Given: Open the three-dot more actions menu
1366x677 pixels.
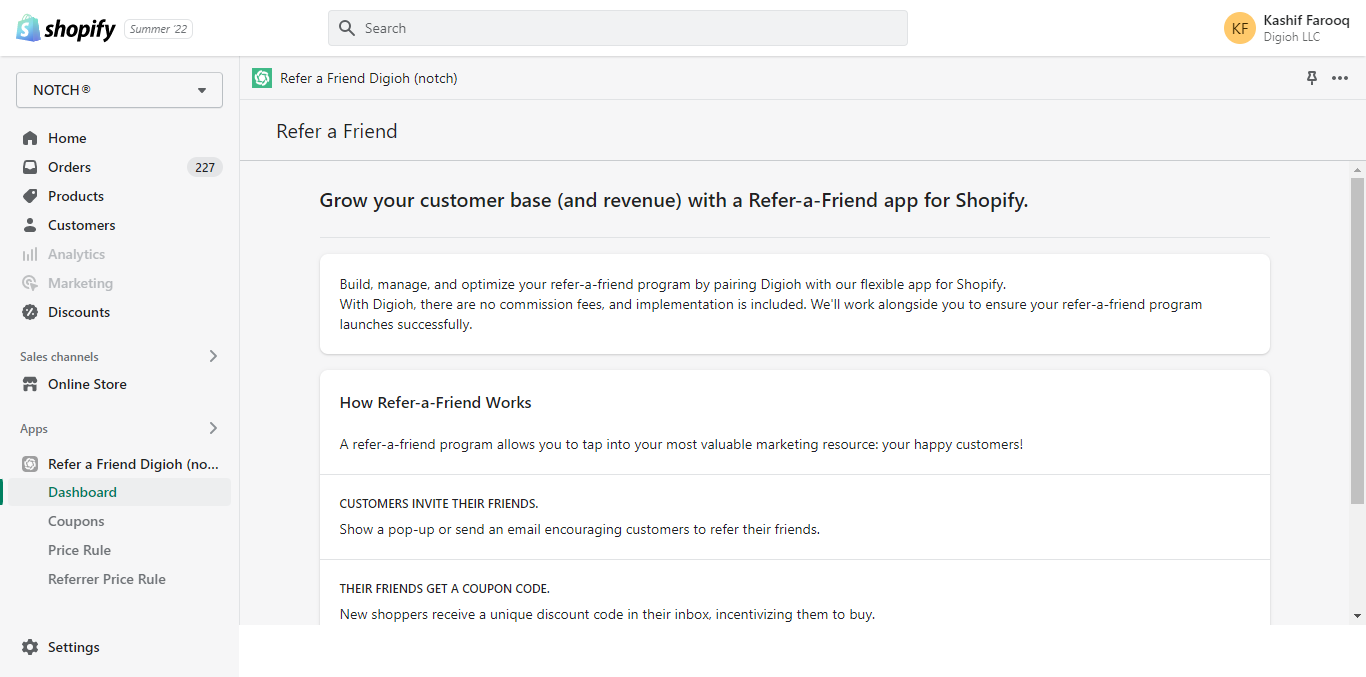Looking at the screenshot, I should click(1340, 78).
